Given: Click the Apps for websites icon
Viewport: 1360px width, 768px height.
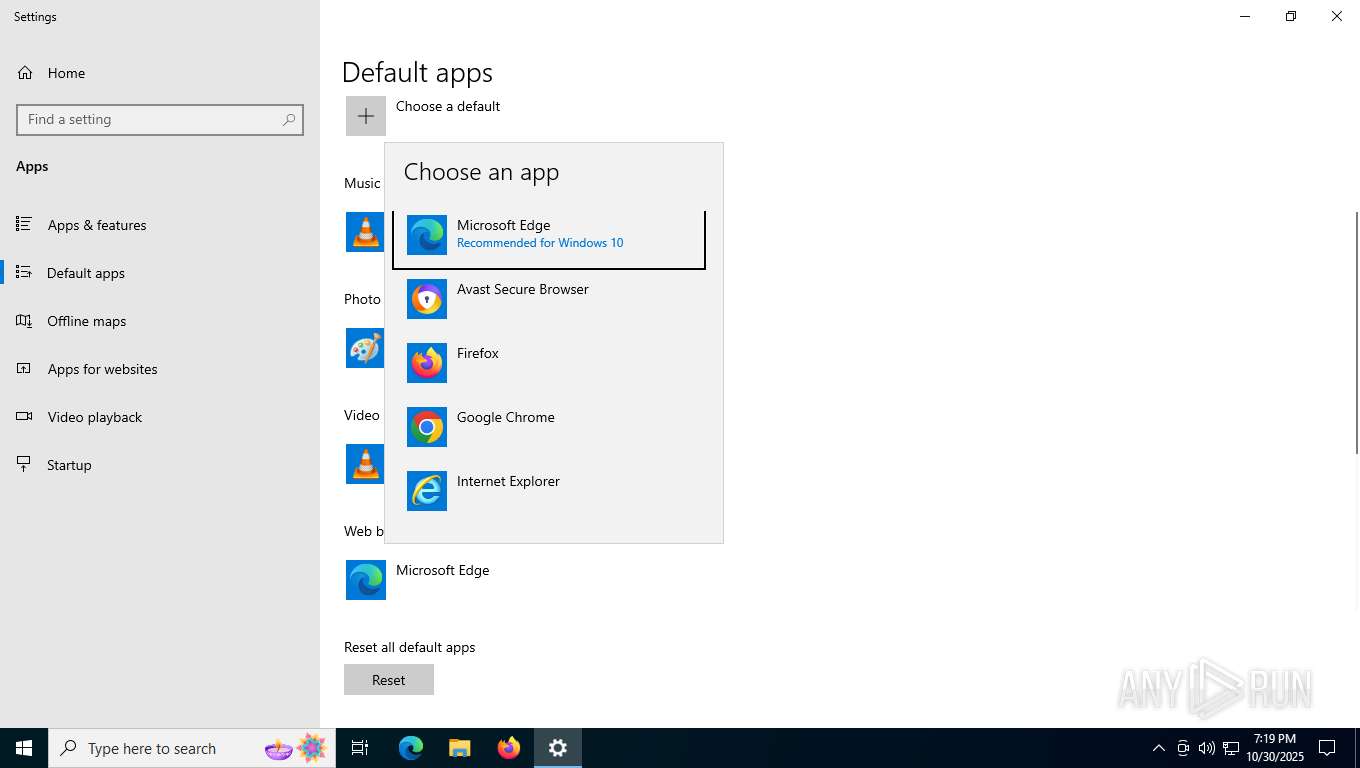Looking at the screenshot, I should [x=24, y=368].
